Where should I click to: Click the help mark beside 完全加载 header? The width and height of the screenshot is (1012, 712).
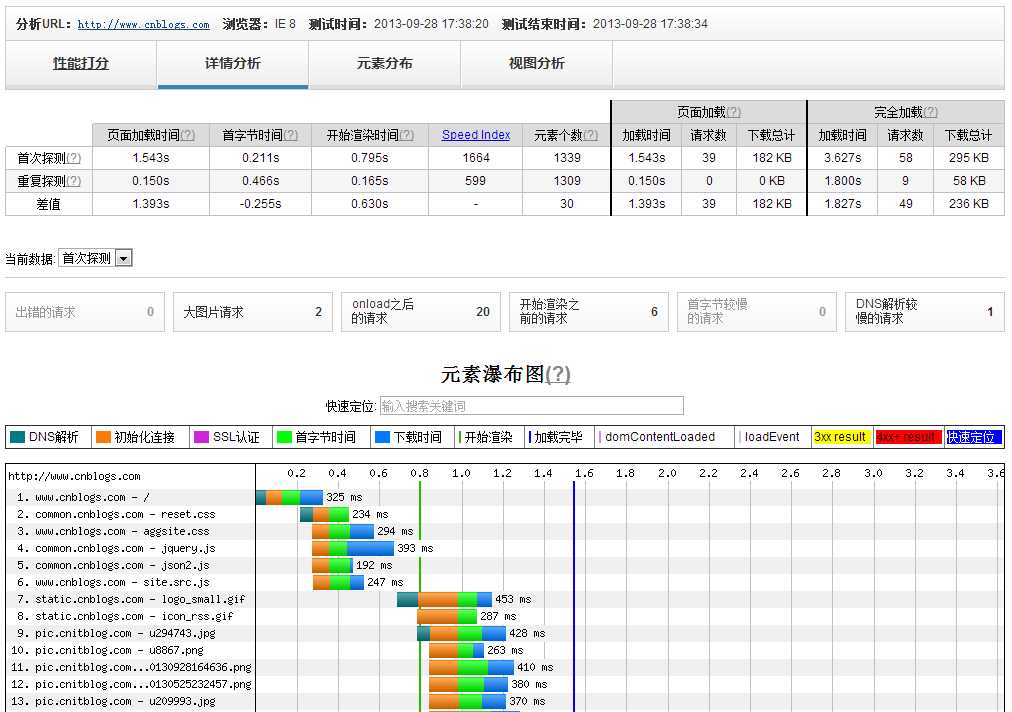(x=930, y=112)
